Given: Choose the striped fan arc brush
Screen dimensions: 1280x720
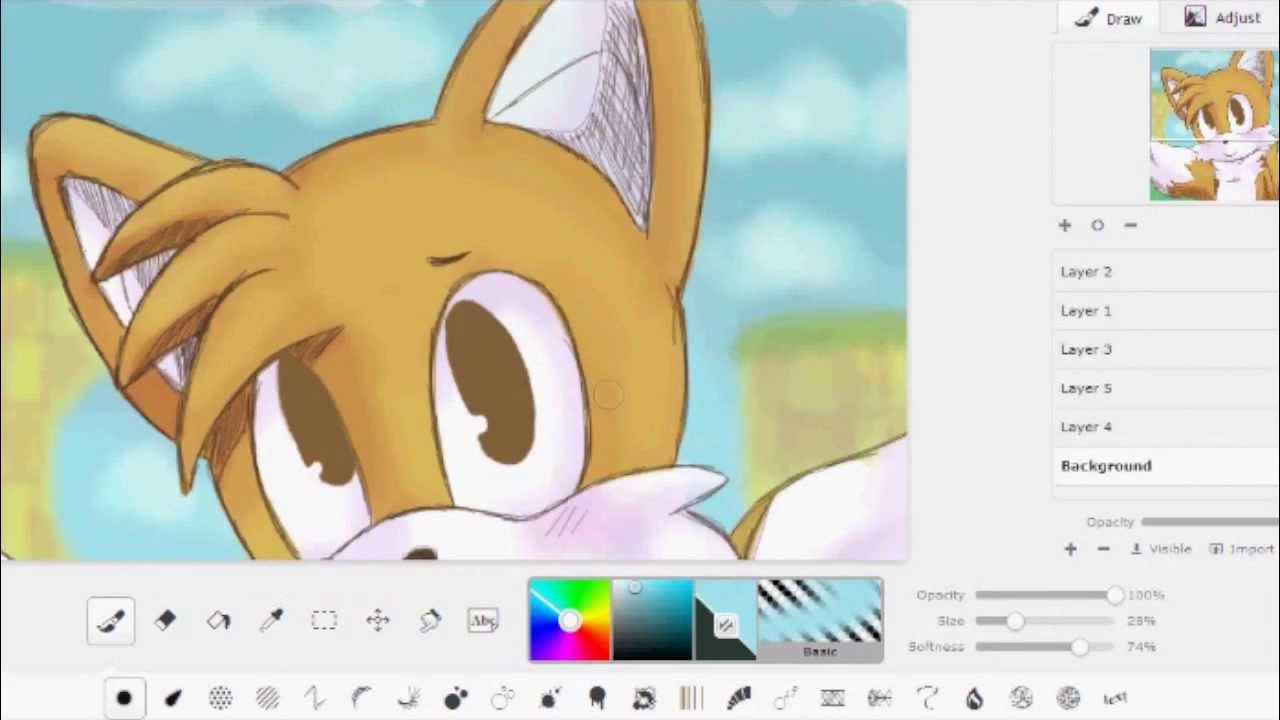Looking at the screenshot, I should [738, 698].
